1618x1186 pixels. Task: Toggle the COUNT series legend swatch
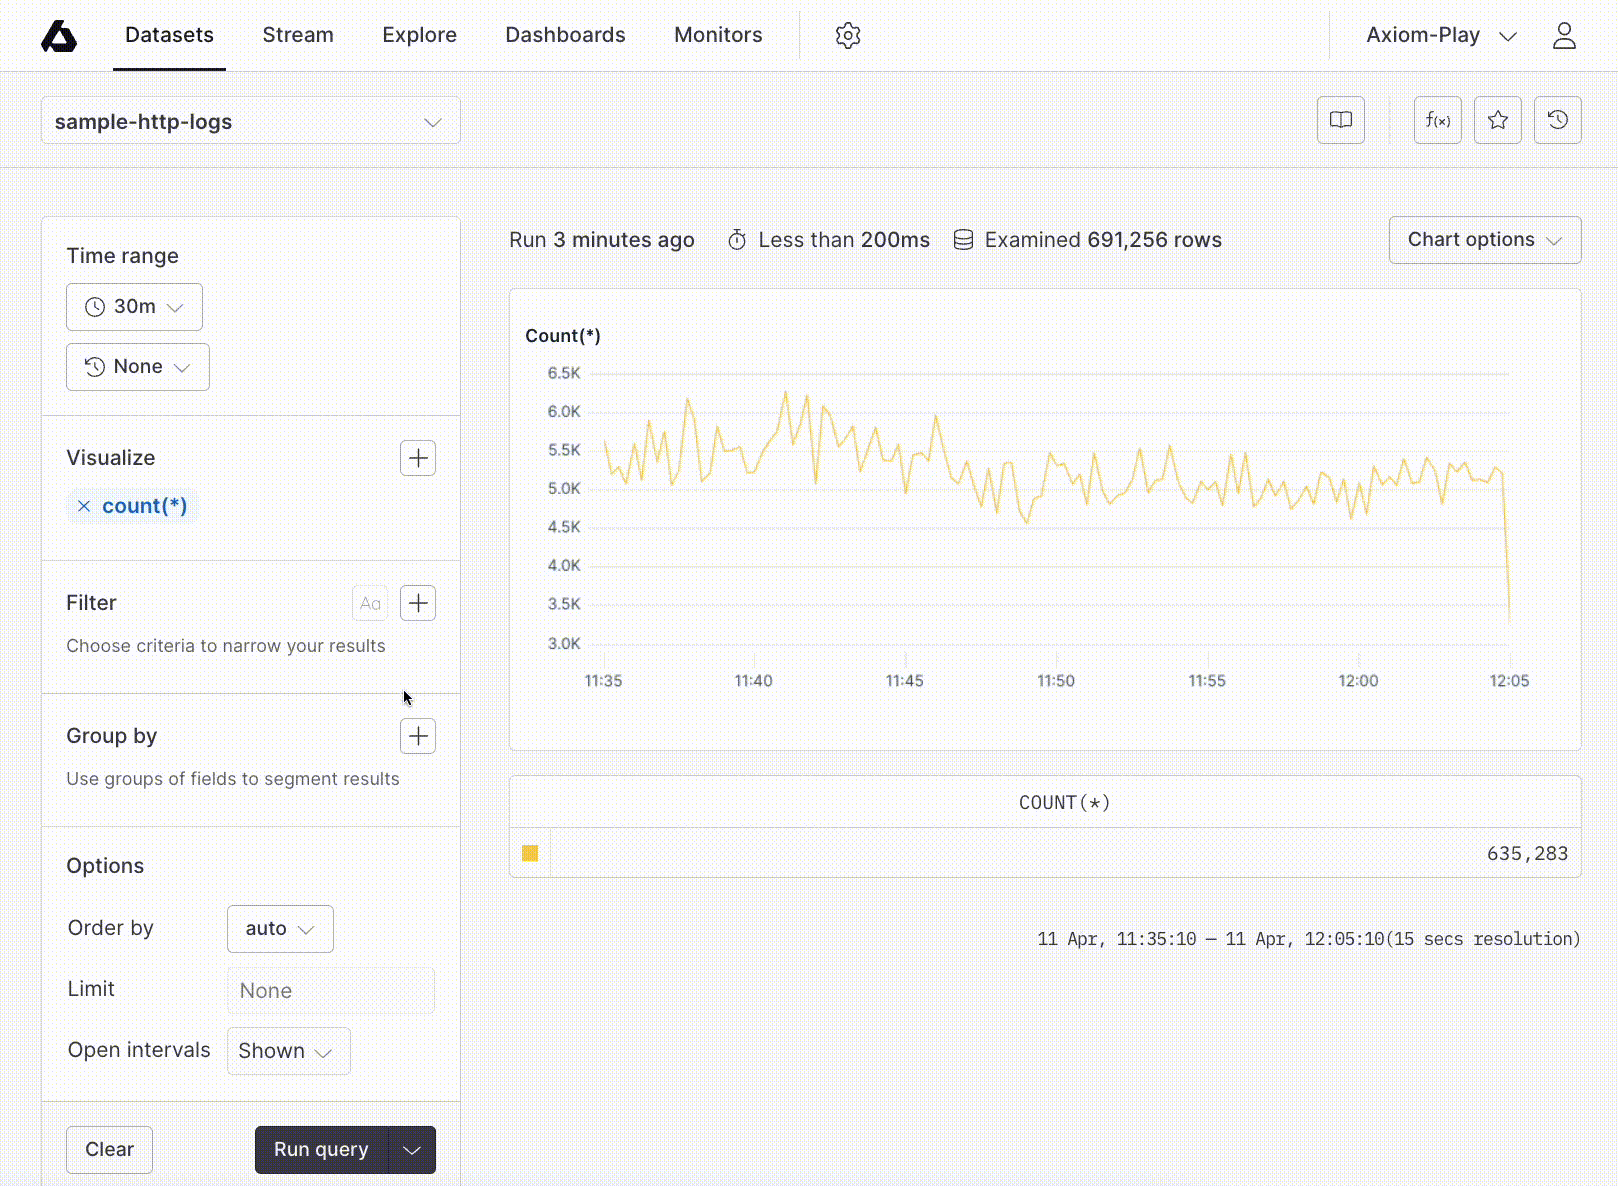coord(529,853)
